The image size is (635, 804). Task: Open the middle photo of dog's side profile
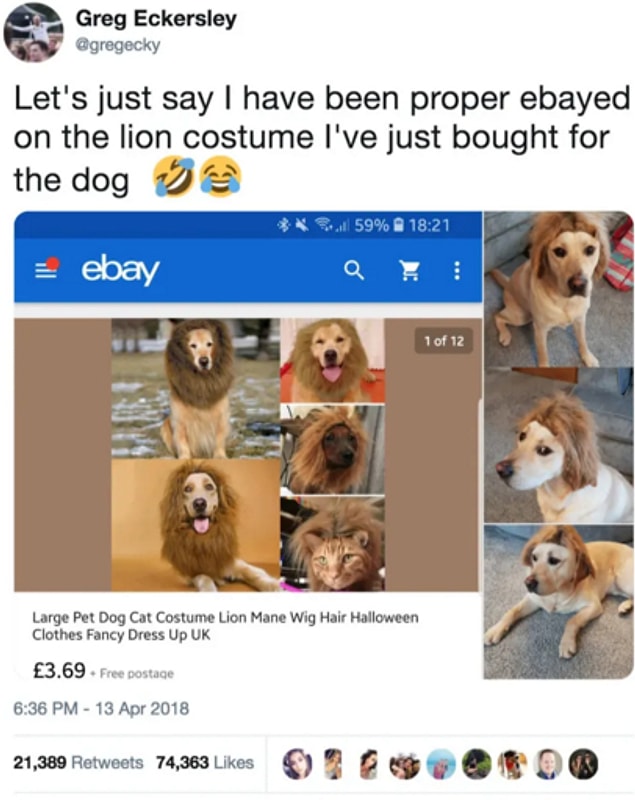click(559, 446)
